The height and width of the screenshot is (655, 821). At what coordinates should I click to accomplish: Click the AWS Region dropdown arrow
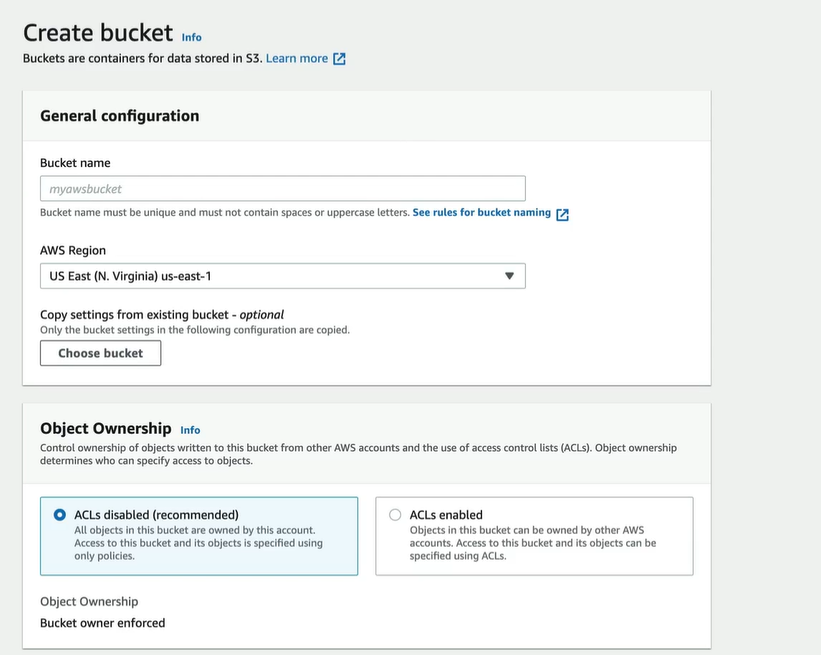click(509, 276)
